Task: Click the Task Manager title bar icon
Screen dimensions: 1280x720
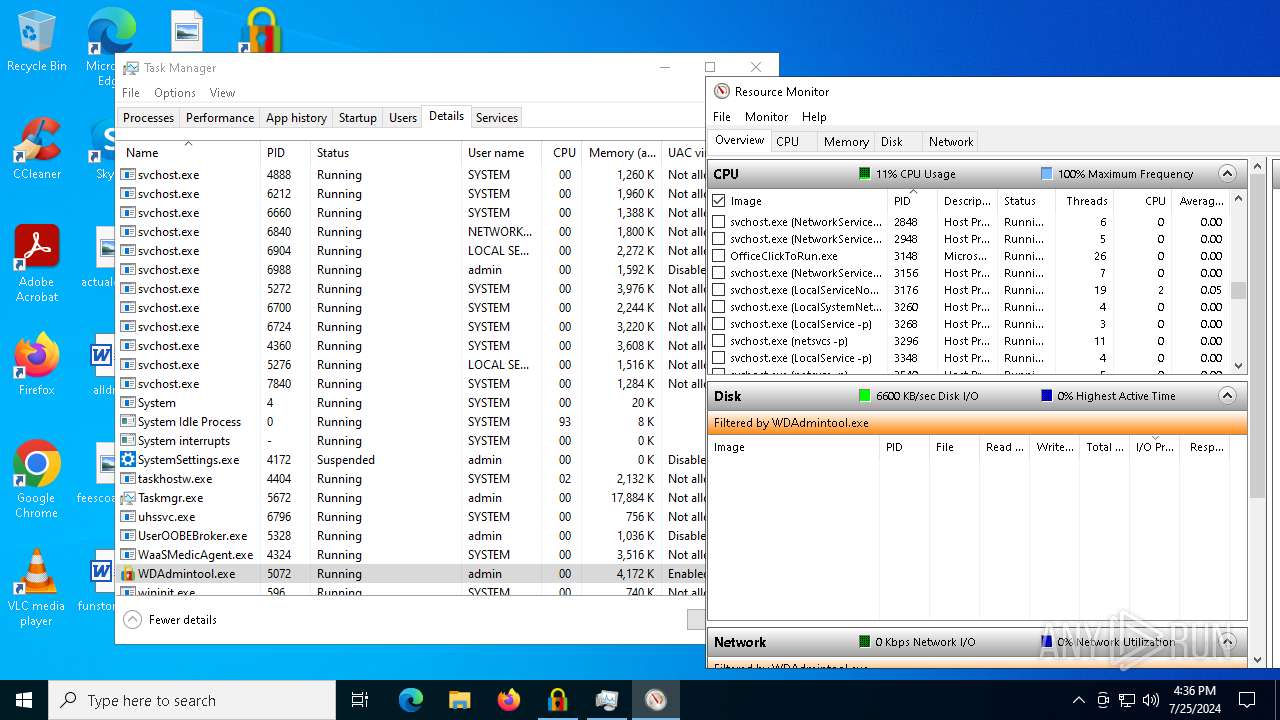Action: tap(131, 68)
